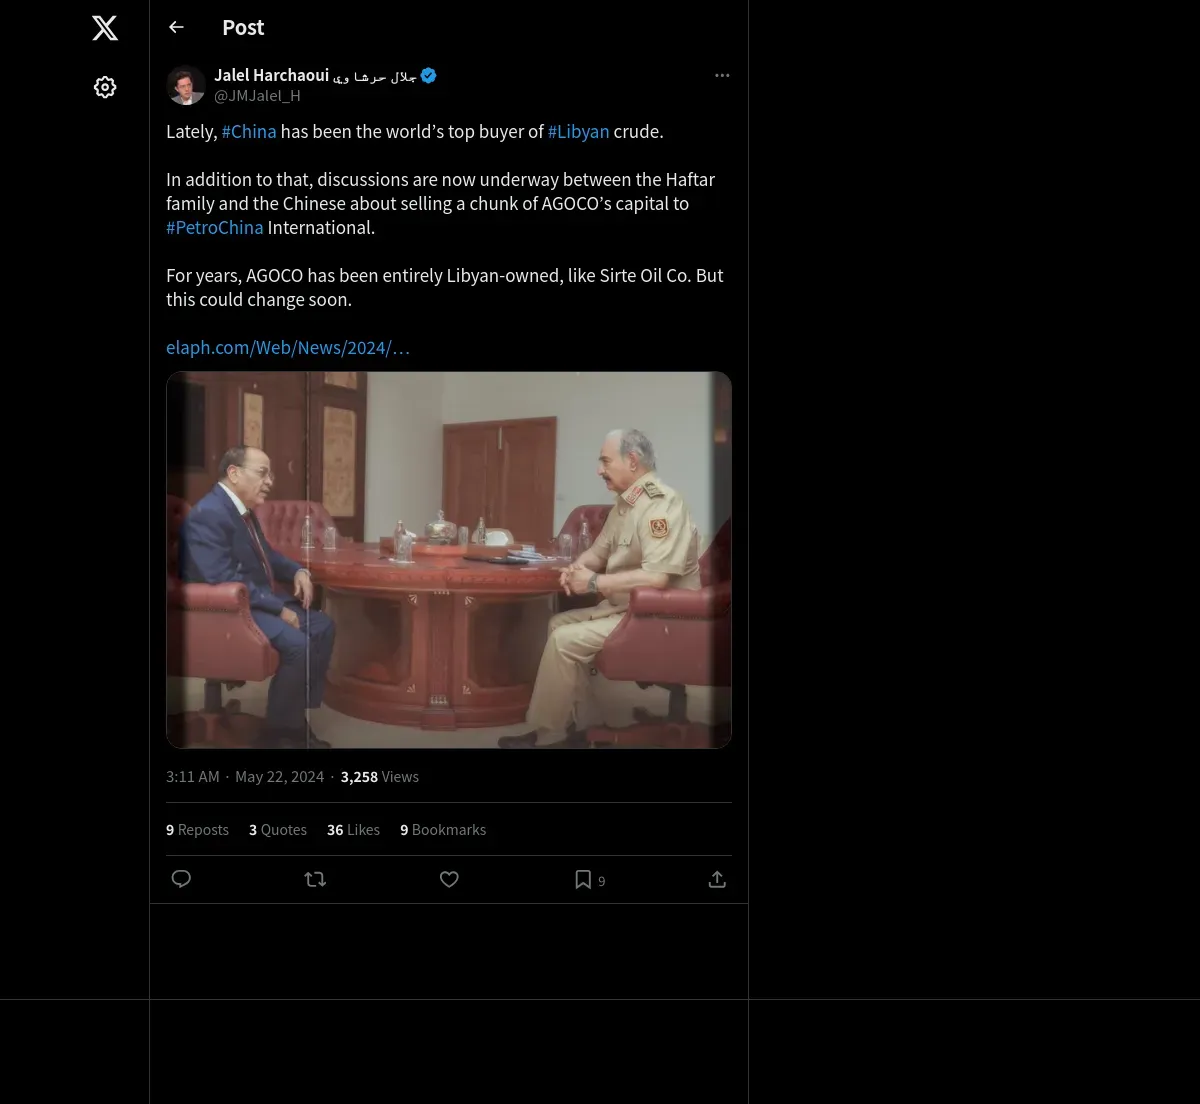View the 9 Reposts list

[x=197, y=830]
